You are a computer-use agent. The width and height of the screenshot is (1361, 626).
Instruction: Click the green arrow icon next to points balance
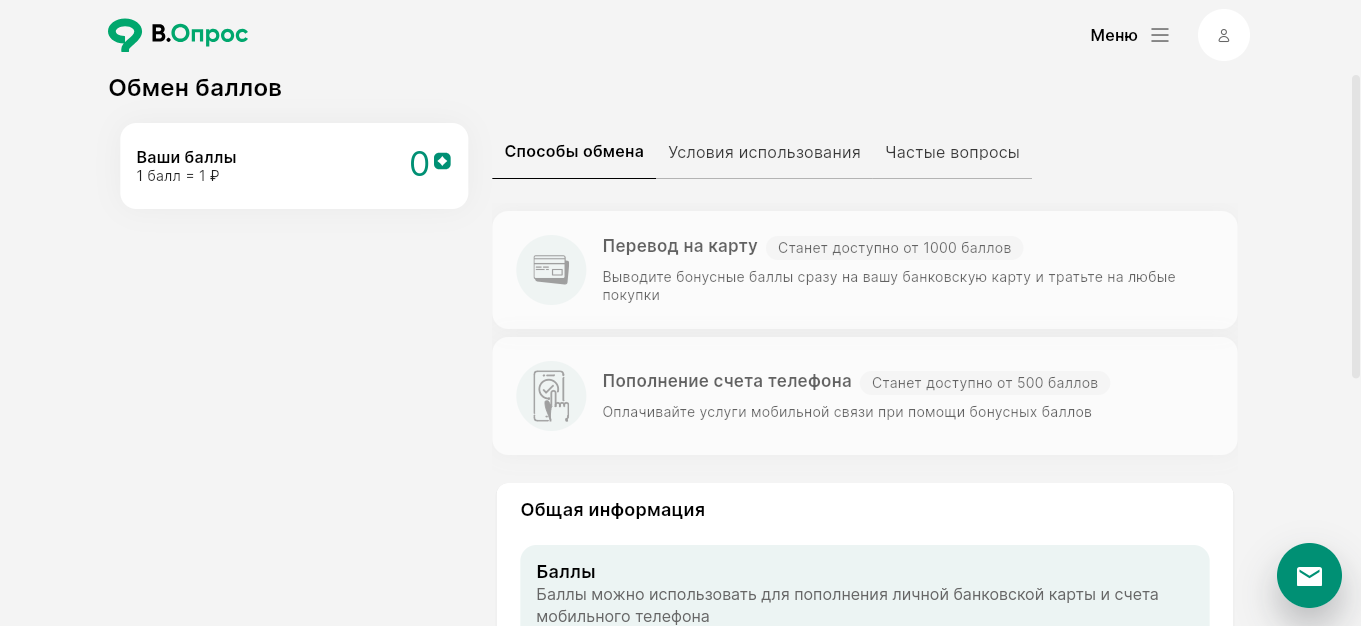[x=441, y=159]
